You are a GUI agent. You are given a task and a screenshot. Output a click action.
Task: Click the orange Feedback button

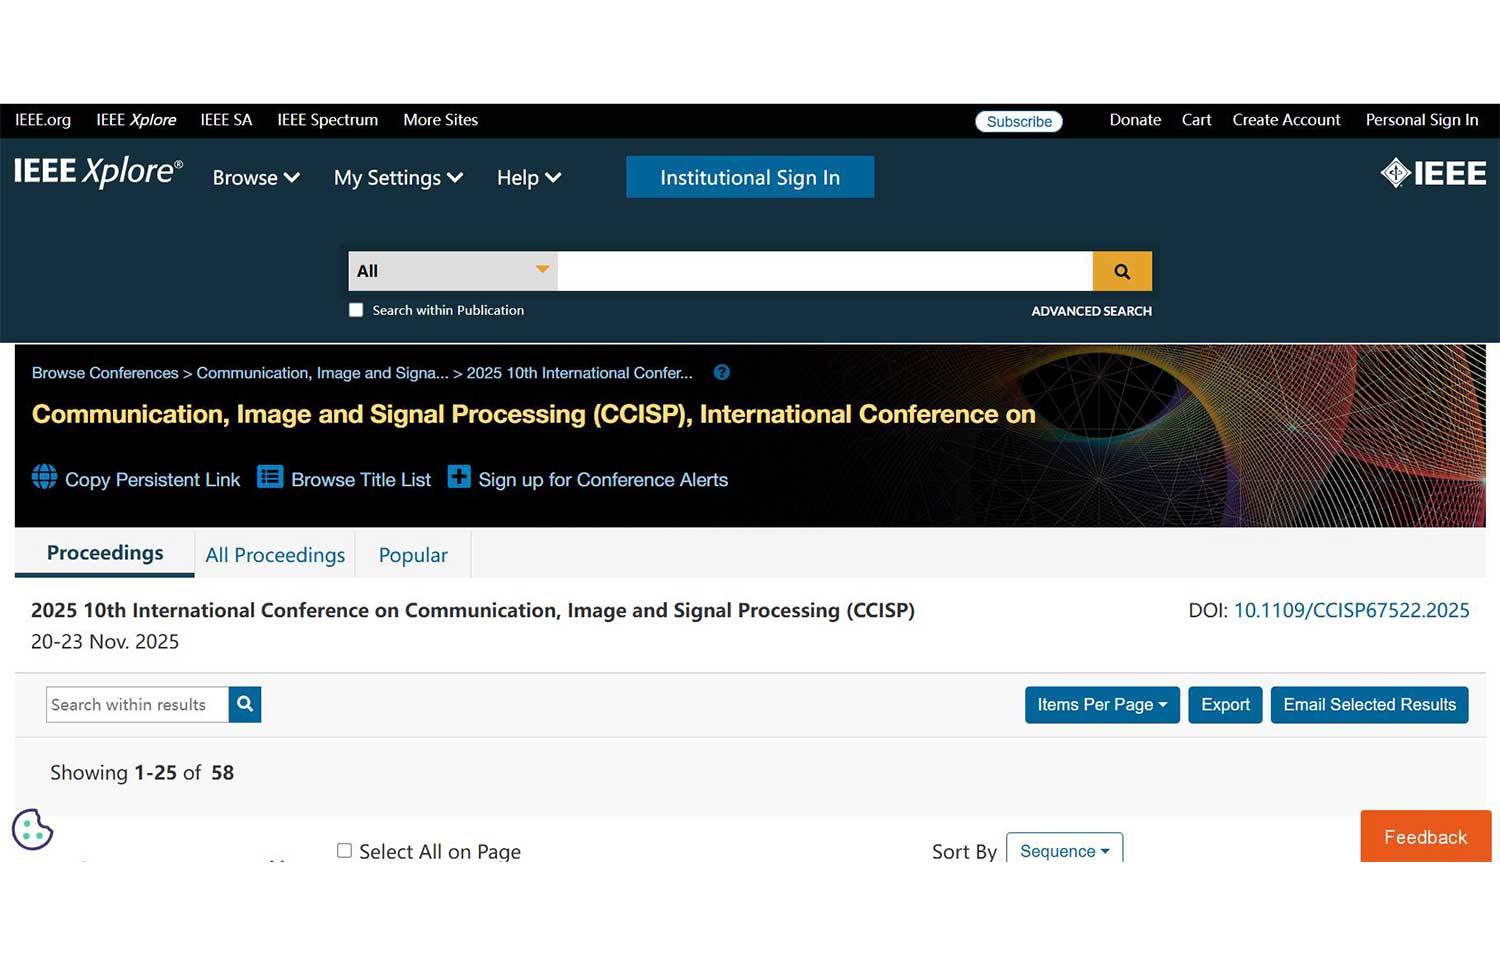(x=1425, y=836)
